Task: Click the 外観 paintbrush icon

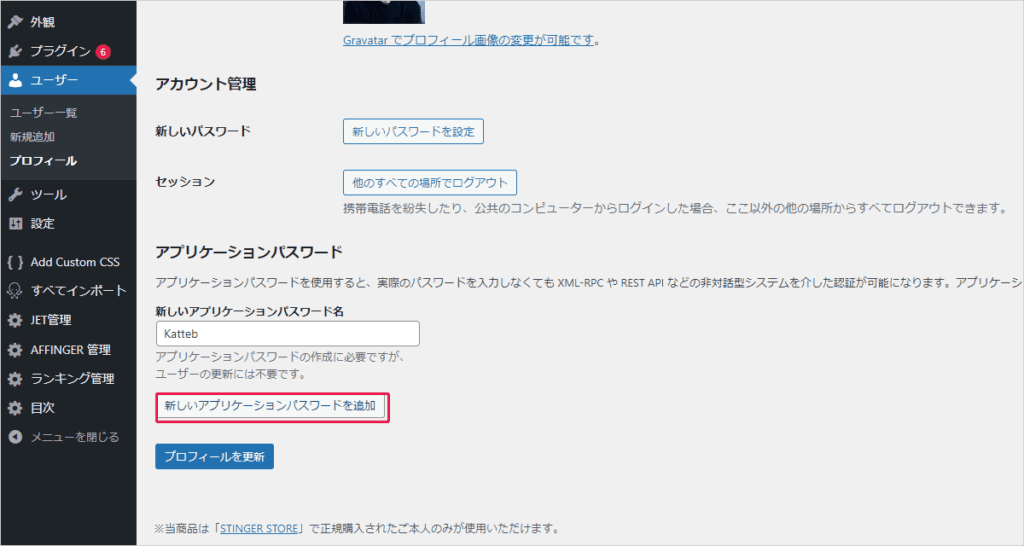Action: pos(15,22)
